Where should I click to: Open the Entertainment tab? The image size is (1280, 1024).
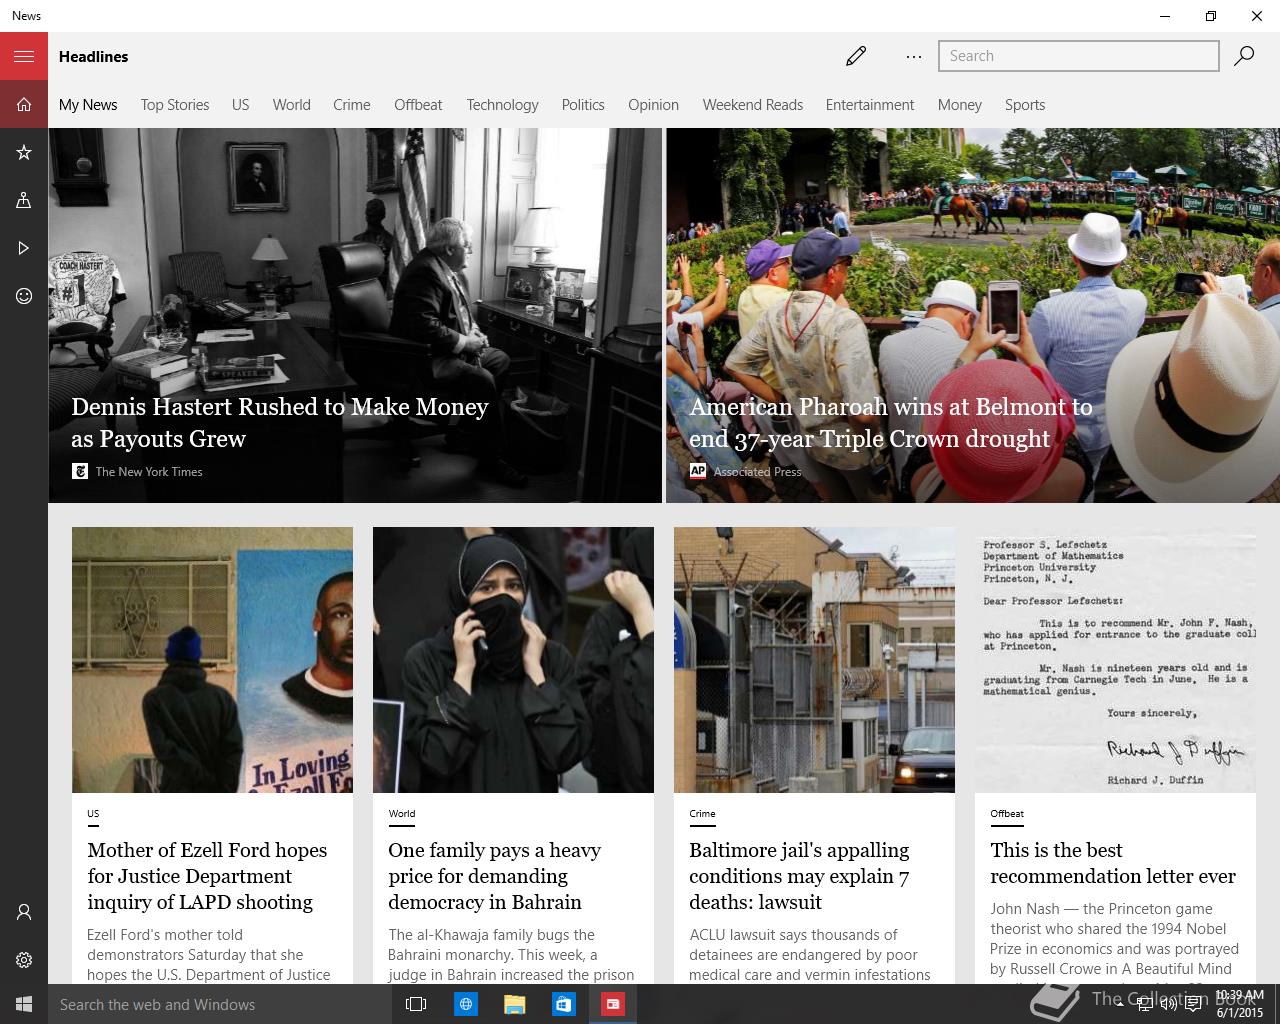coord(870,104)
